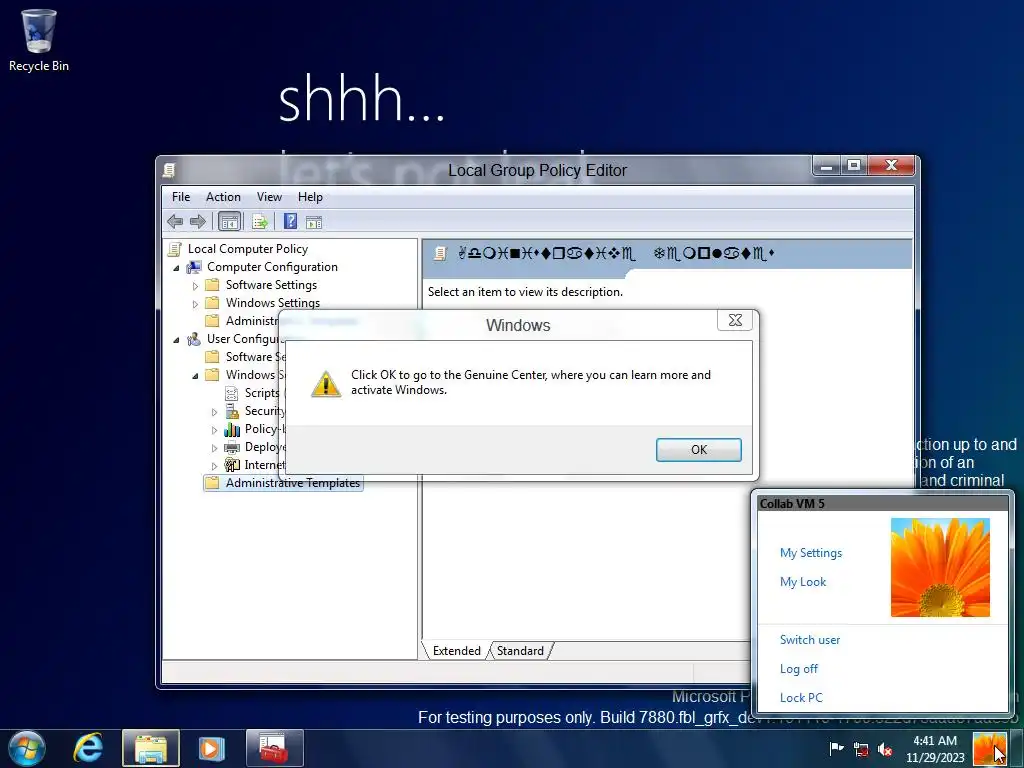Click the user tile in the taskbar corner
The width and height of the screenshot is (1024, 768).
(989, 749)
